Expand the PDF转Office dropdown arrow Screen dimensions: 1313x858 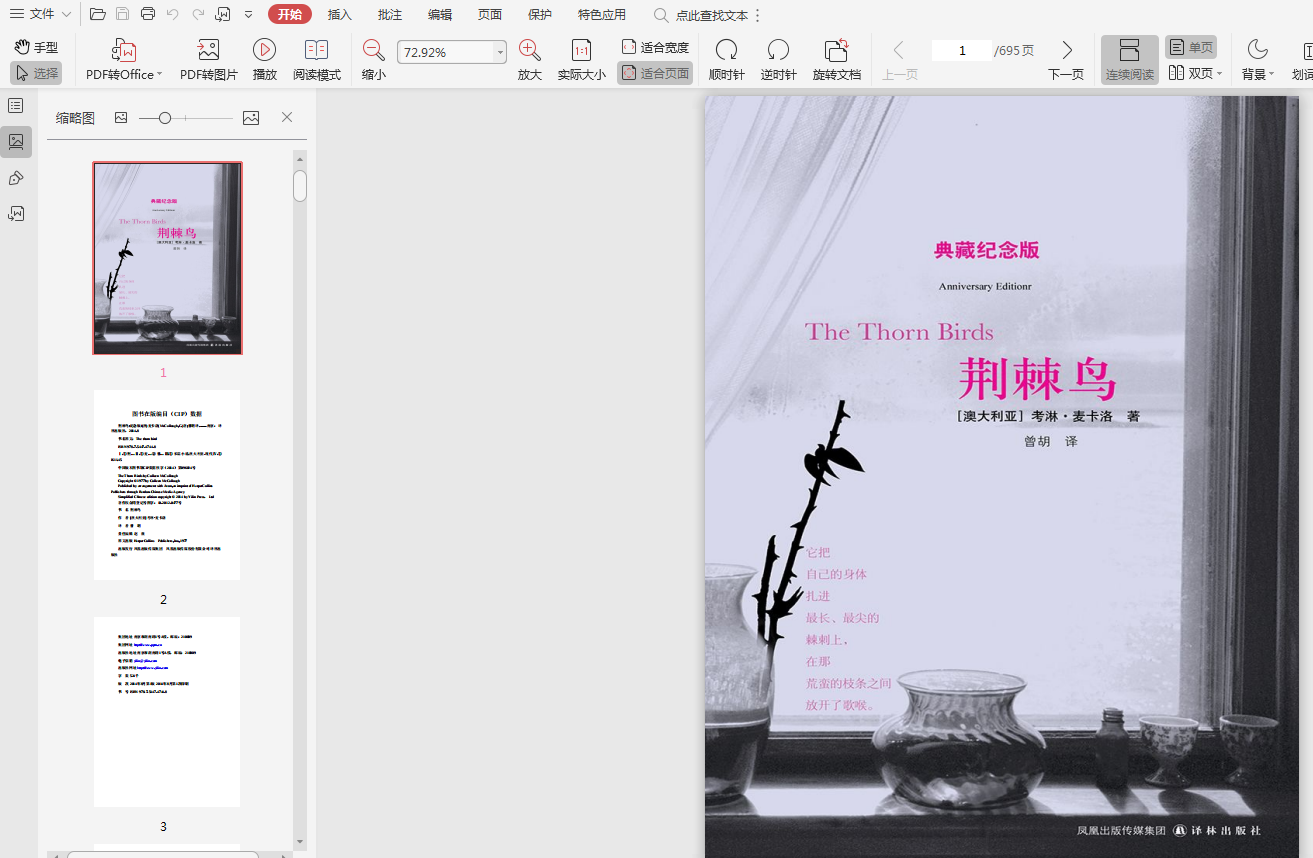[159, 75]
